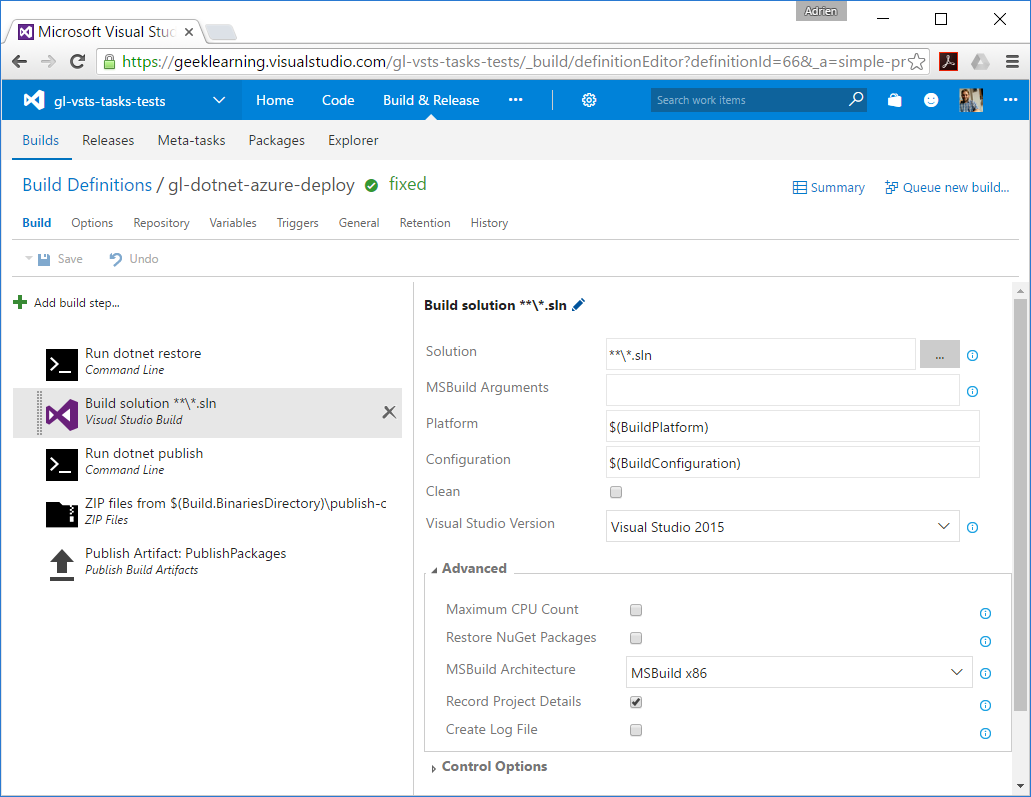Open the Explorer tab
Viewport: 1031px width, 797px height.
[x=353, y=140]
